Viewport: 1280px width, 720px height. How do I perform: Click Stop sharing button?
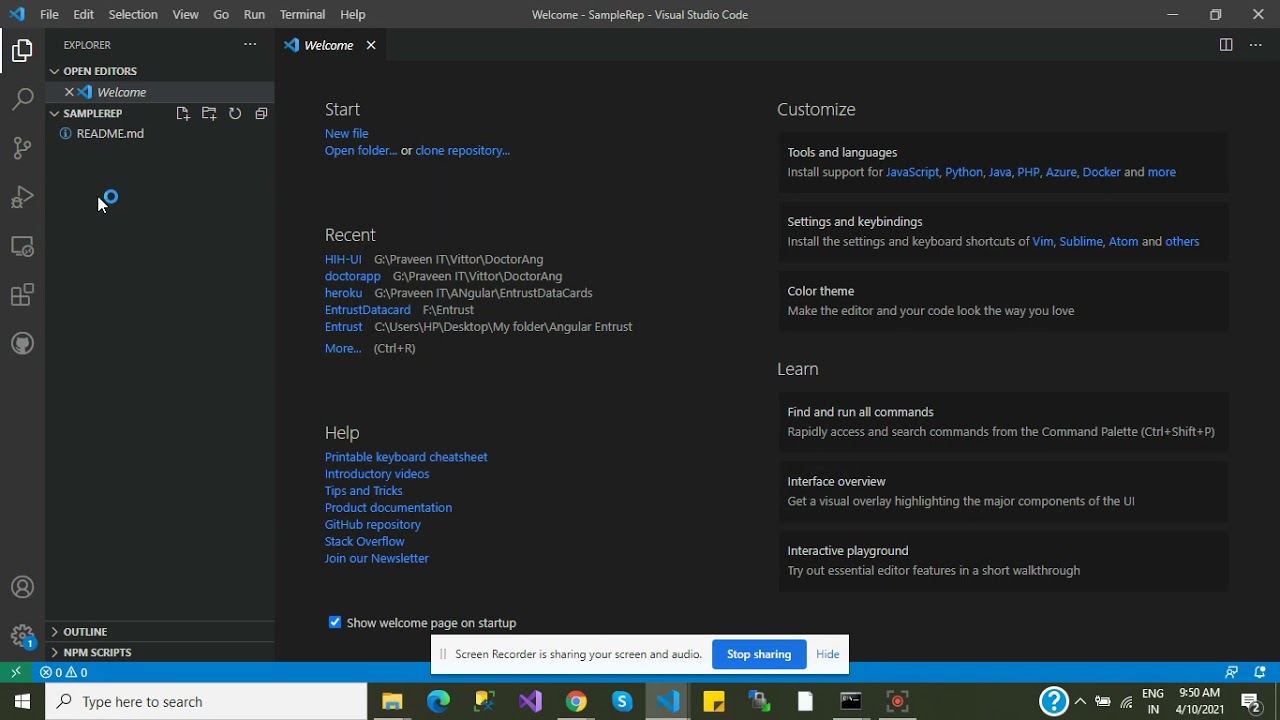click(x=759, y=654)
